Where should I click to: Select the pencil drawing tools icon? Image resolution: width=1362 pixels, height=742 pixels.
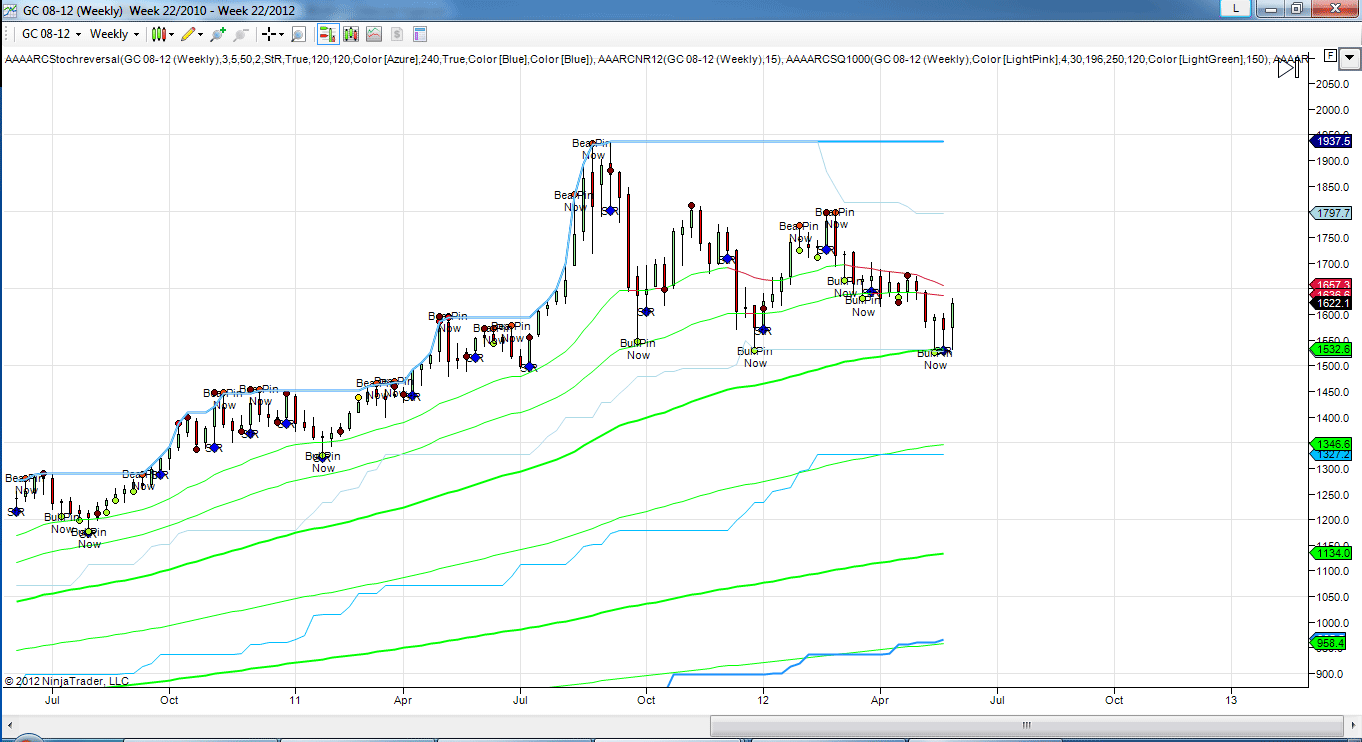[x=188, y=34]
